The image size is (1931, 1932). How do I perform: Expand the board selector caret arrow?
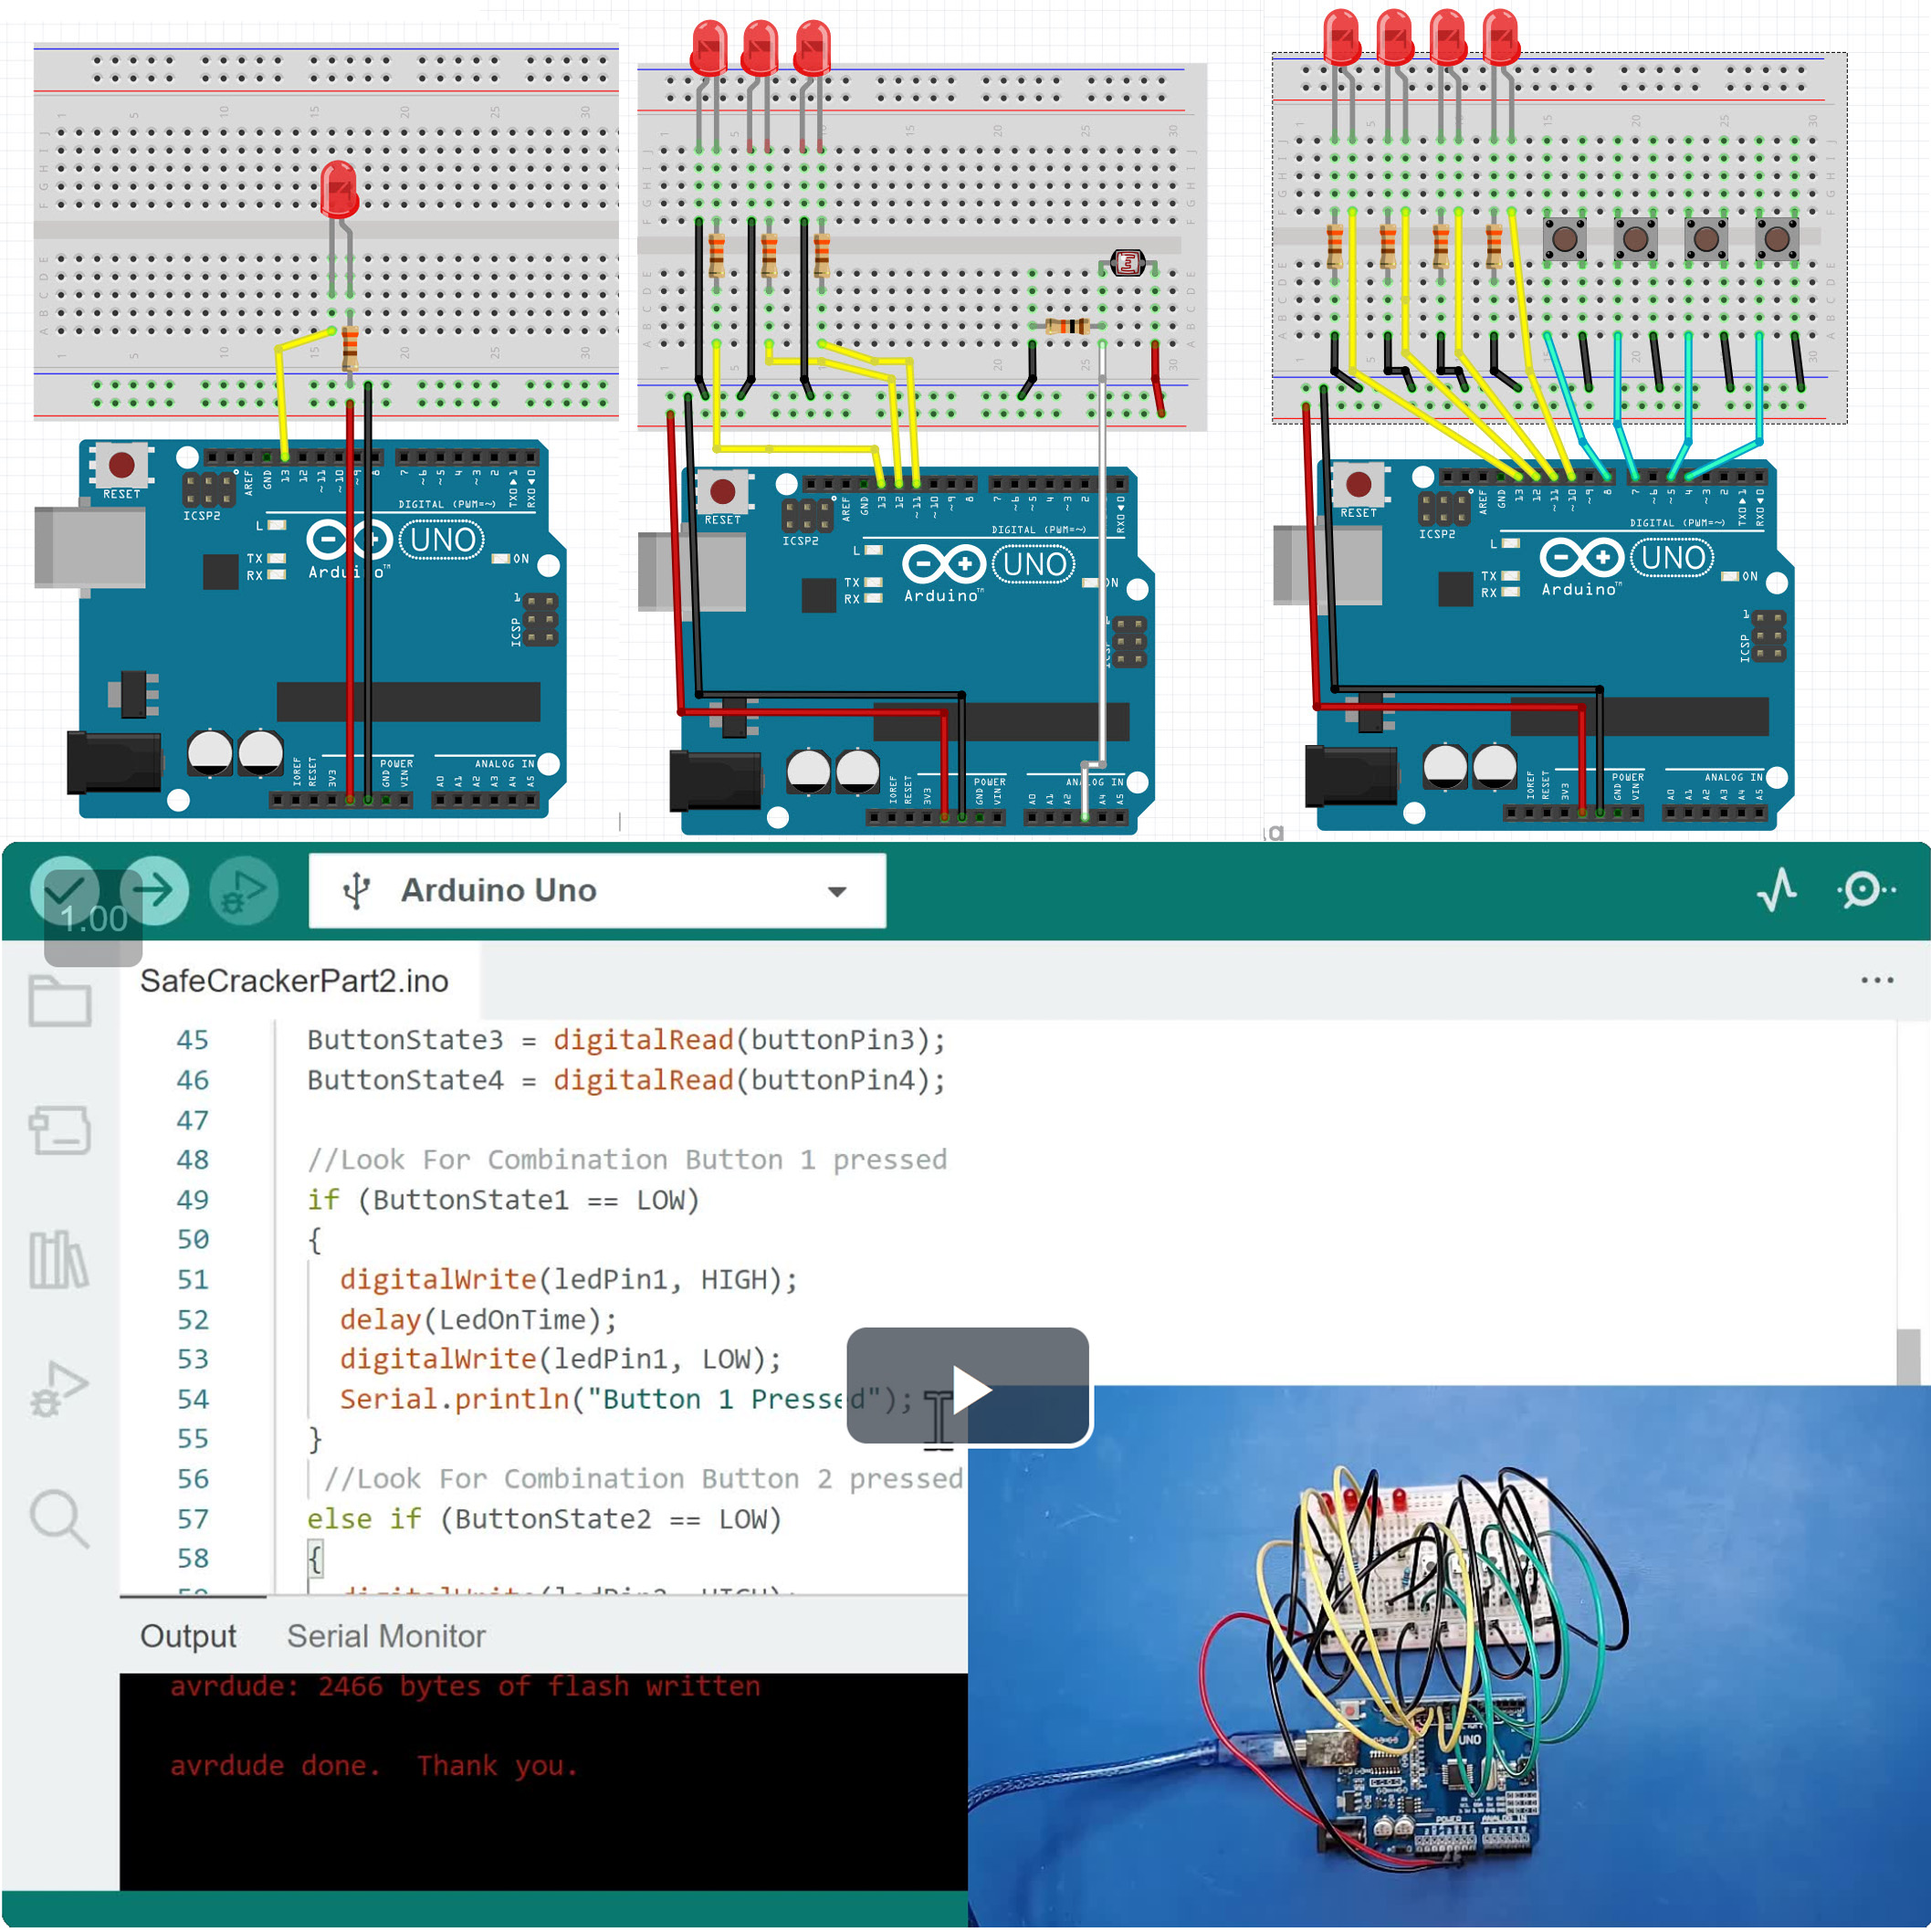tap(837, 890)
